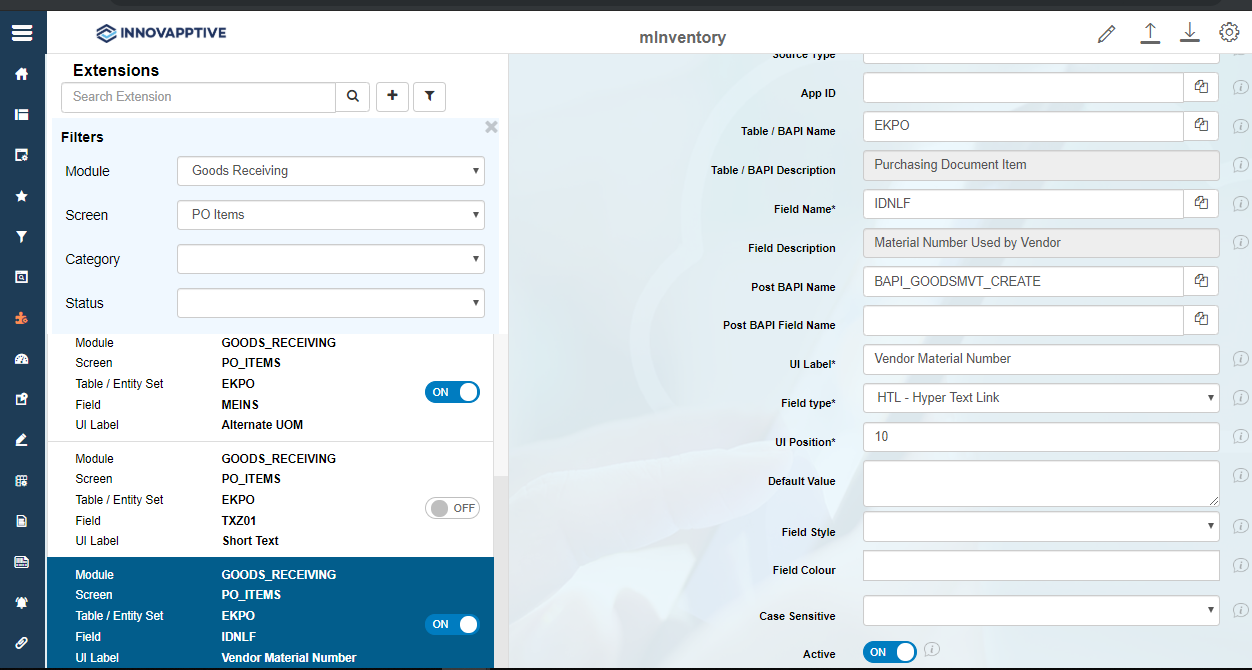Close the Filters panel
The image size is (1252, 670).
pyautogui.click(x=491, y=127)
